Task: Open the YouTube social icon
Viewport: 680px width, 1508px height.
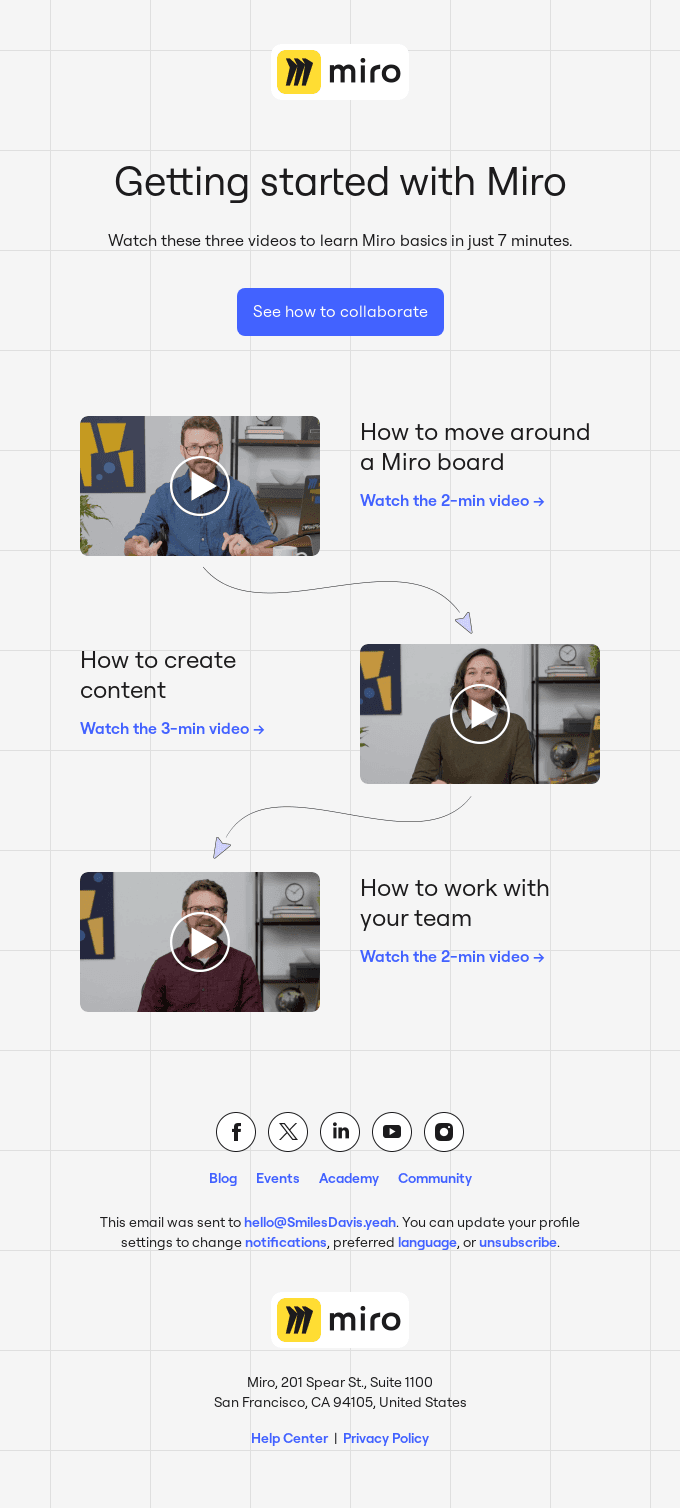Action: (392, 1132)
